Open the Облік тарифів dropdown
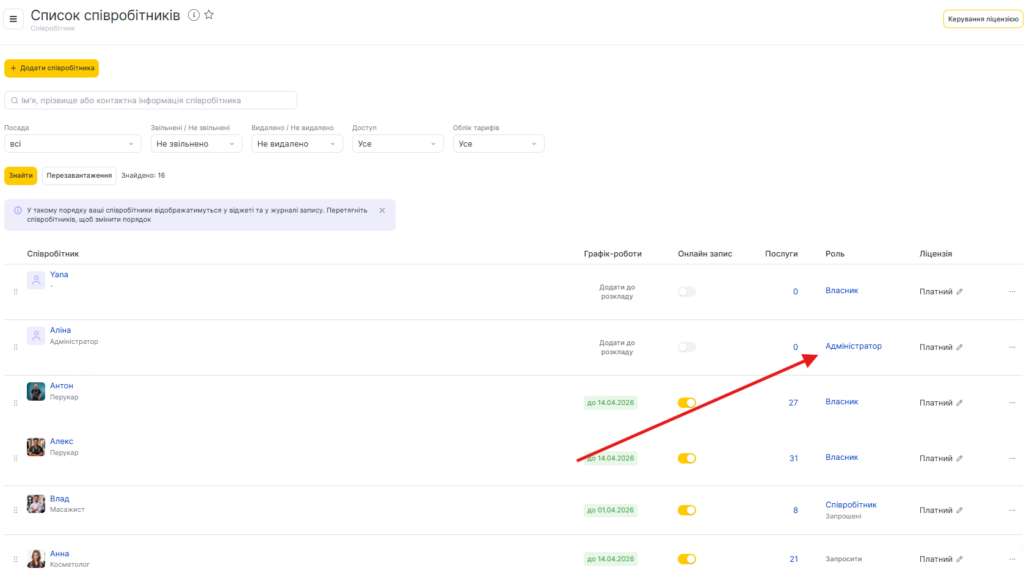 [x=498, y=144]
